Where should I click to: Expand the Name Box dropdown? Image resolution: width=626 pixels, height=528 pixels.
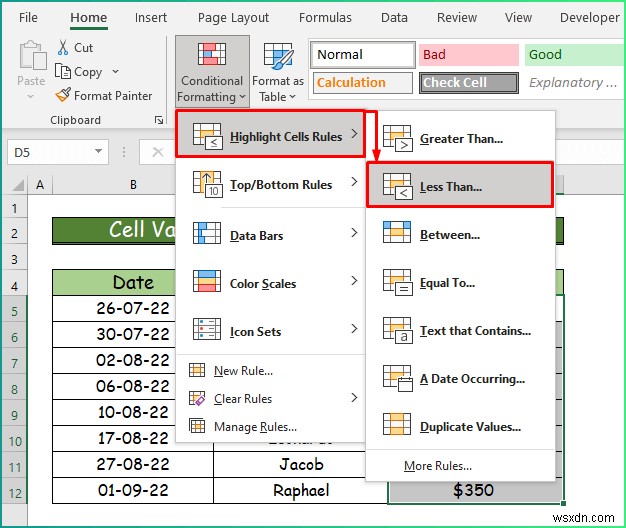coord(98,152)
